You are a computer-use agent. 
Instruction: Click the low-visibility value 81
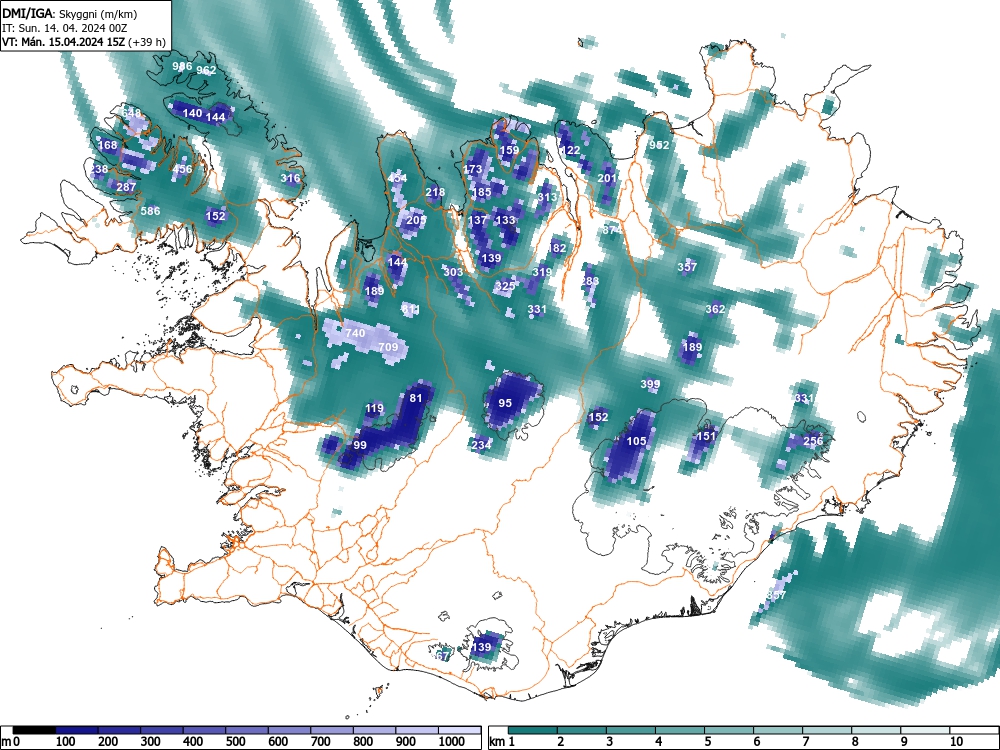(416, 398)
